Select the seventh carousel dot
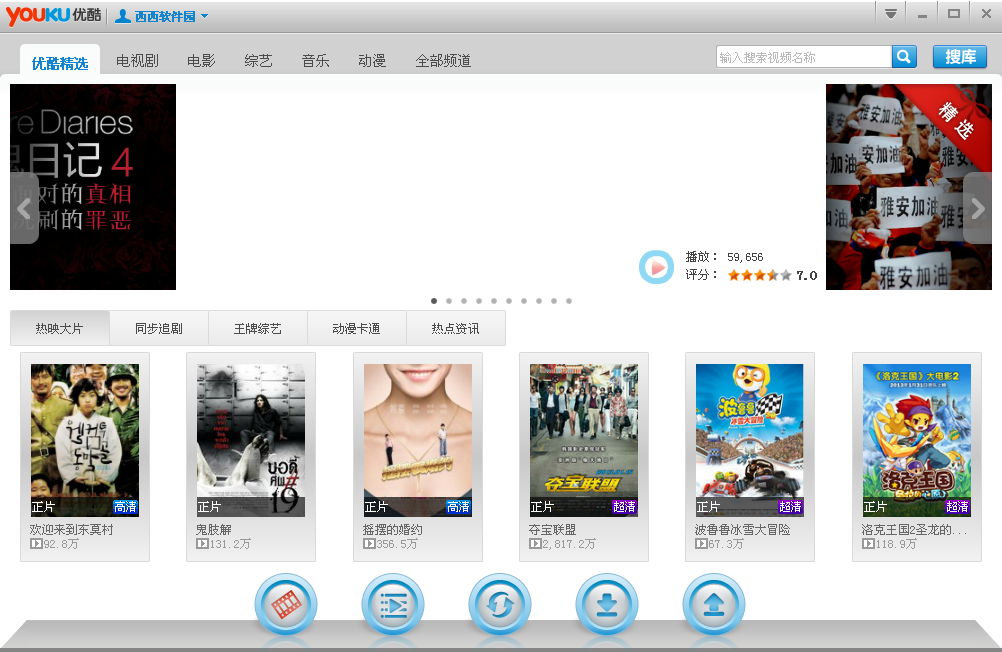 point(524,300)
